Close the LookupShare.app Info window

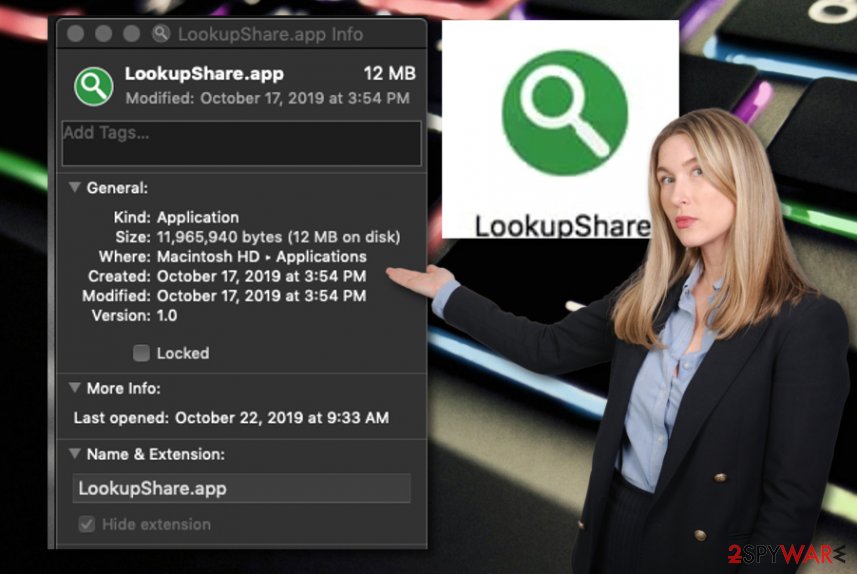tap(75, 34)
